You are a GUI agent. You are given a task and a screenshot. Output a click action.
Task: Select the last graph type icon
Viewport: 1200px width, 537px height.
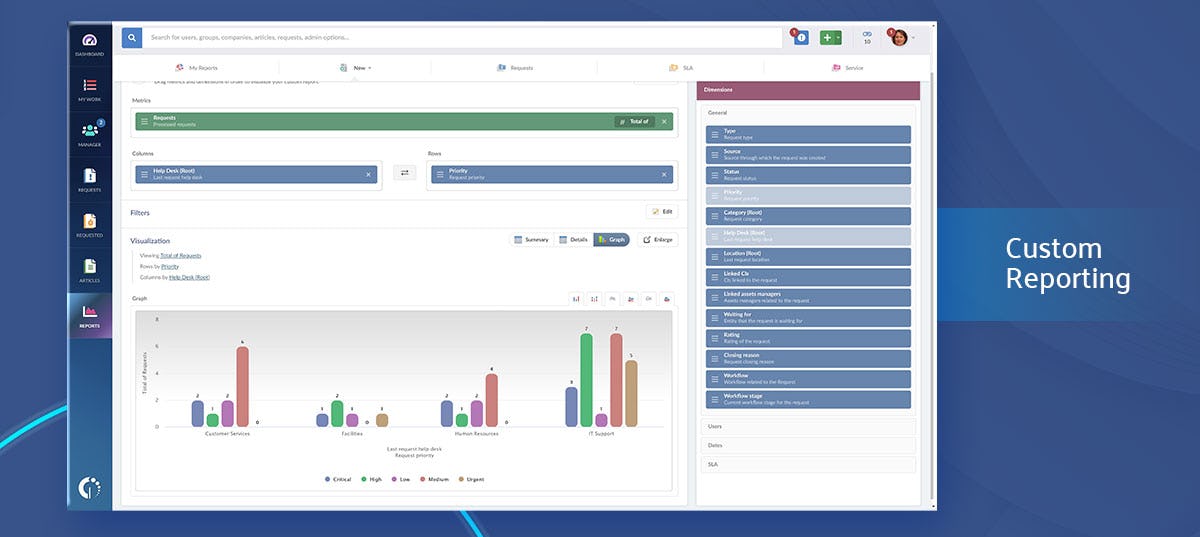tap(666, 298)
